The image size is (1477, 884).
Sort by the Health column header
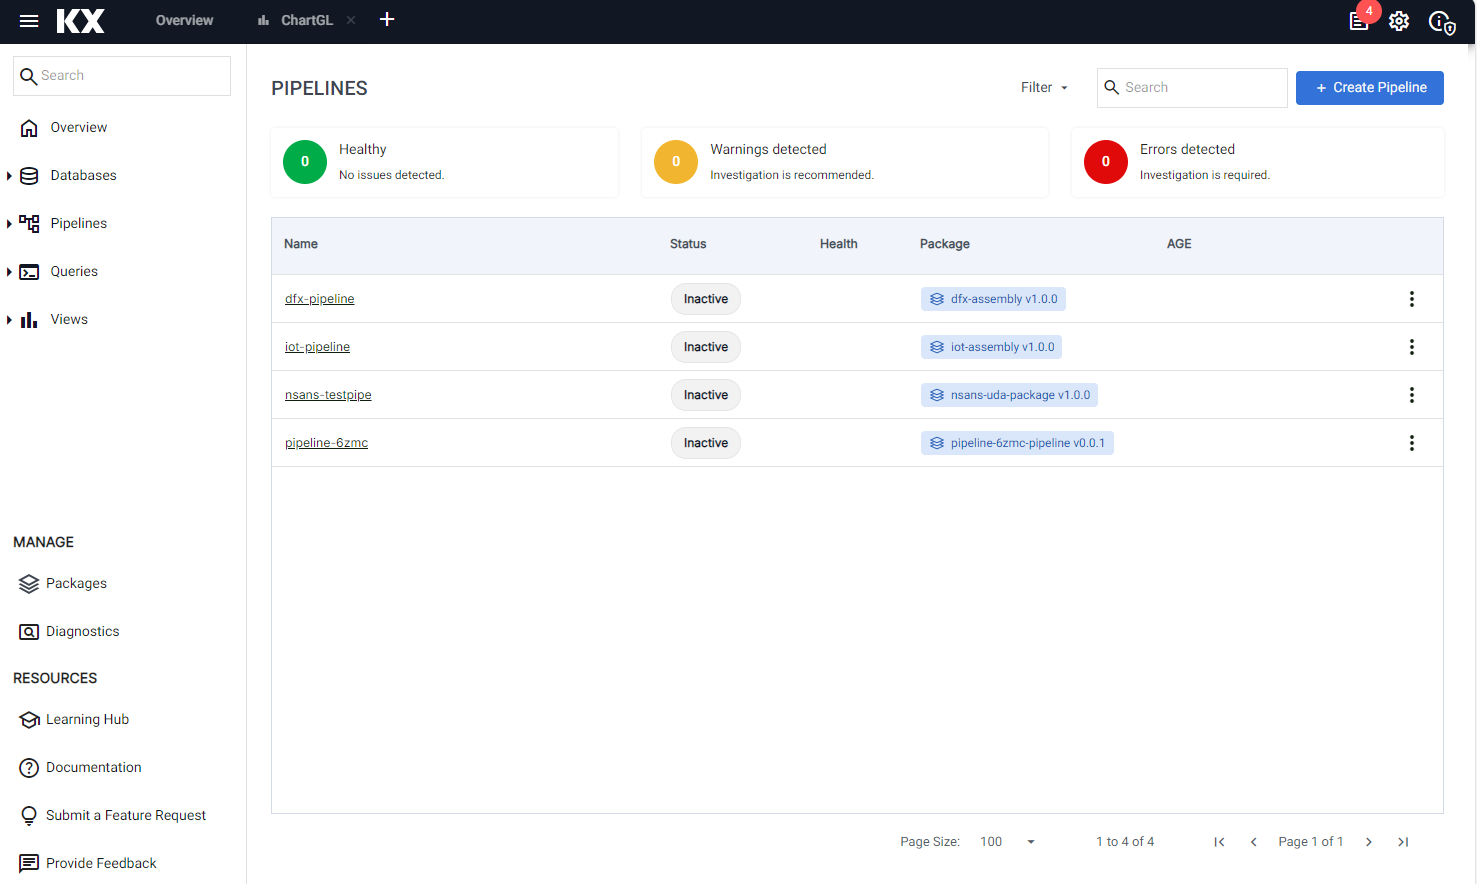click(x=838, y=244)
